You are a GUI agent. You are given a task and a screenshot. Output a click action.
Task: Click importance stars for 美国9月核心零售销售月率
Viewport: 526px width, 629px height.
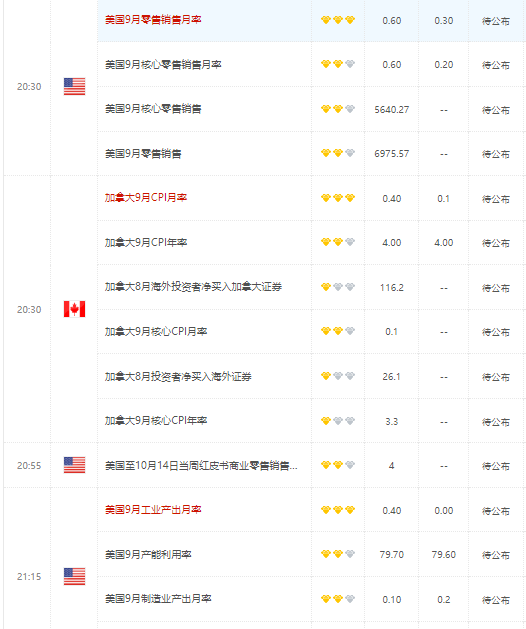click(x=338, y=64)
